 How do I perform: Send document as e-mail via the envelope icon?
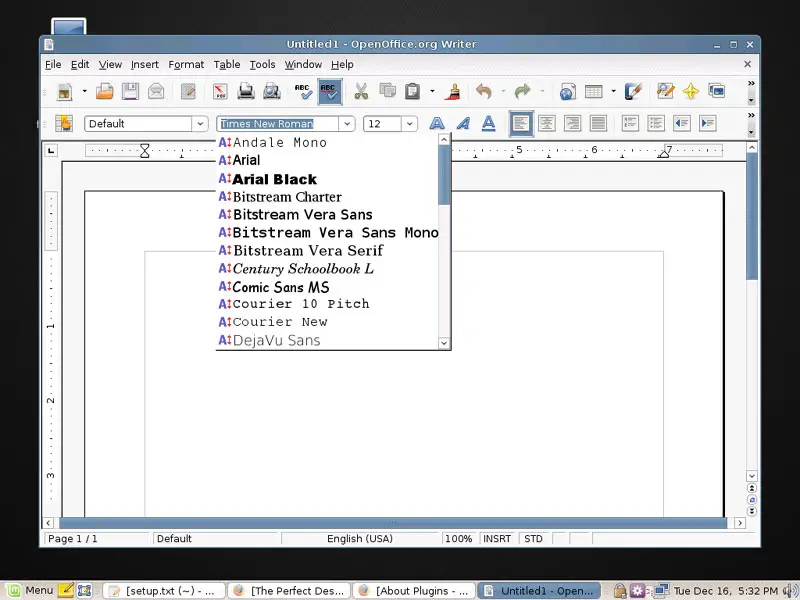(x=156, y=92)
